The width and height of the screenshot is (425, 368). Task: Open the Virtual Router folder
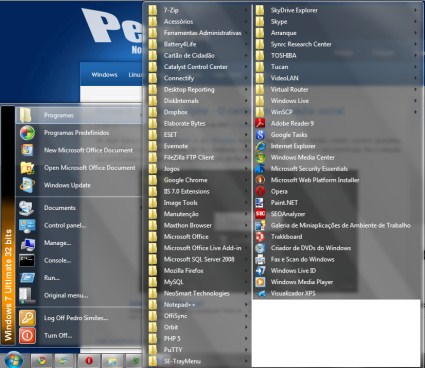coord(336,89)
